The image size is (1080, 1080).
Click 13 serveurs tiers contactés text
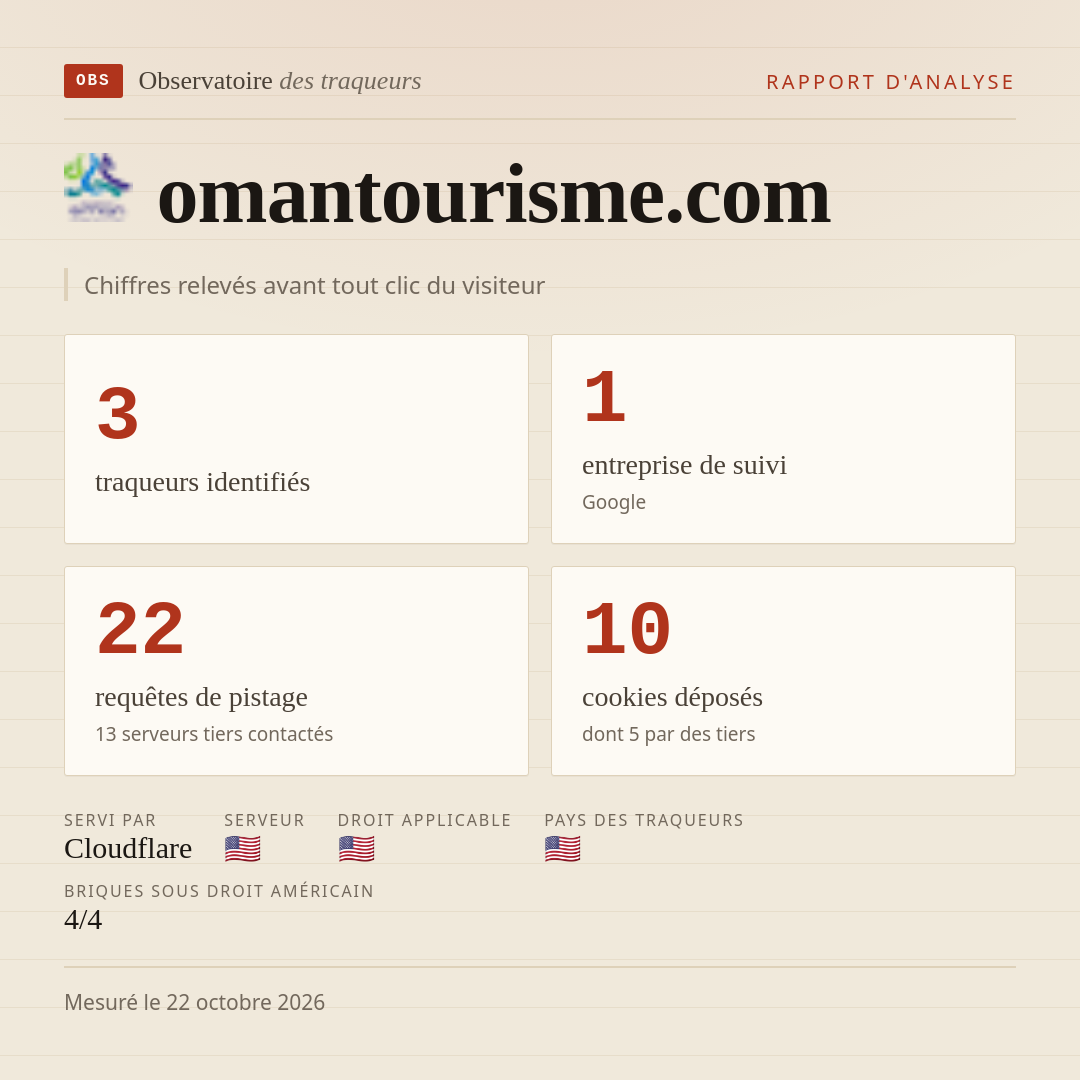click(214, 734)
